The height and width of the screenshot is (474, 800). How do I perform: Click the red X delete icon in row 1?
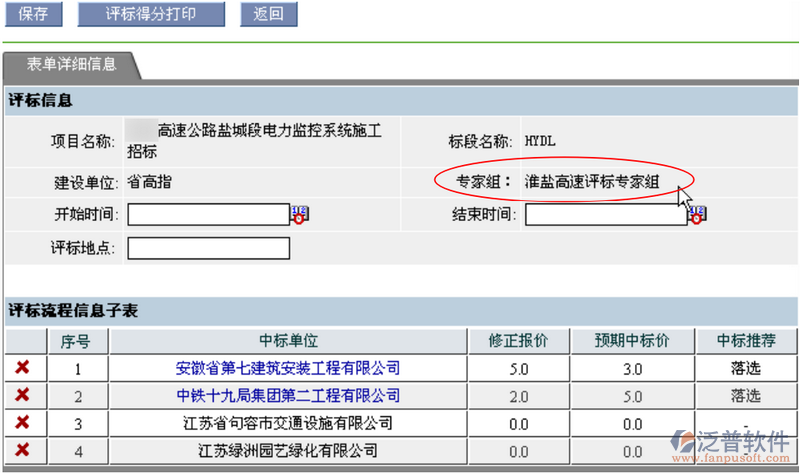click(22, 368)
